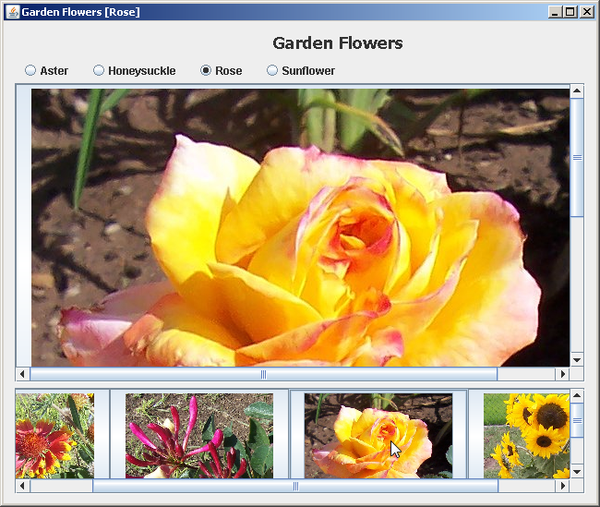Click up arrow on thumbnail strip vertical scrollbar
This screenshot has height=507, width=600.
click(x=576, y=397)
